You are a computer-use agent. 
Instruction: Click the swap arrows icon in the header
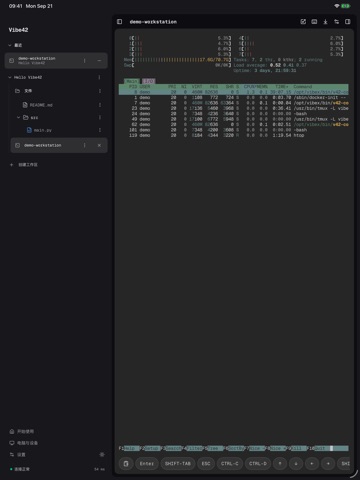coord(336,22)
